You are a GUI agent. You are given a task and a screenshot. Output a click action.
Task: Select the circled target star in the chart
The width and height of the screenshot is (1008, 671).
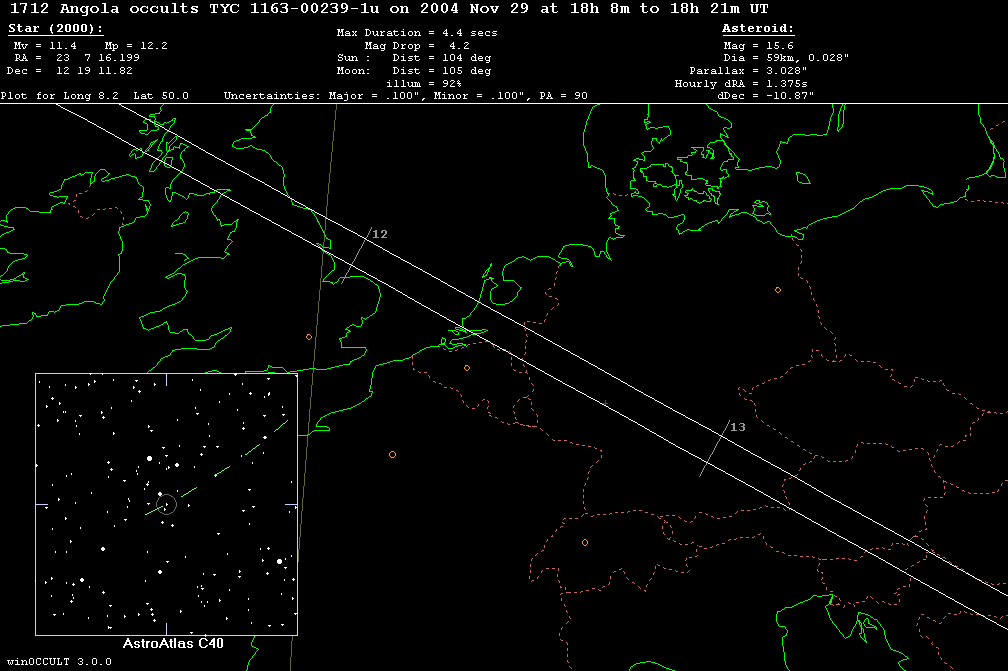coord(167,504)
